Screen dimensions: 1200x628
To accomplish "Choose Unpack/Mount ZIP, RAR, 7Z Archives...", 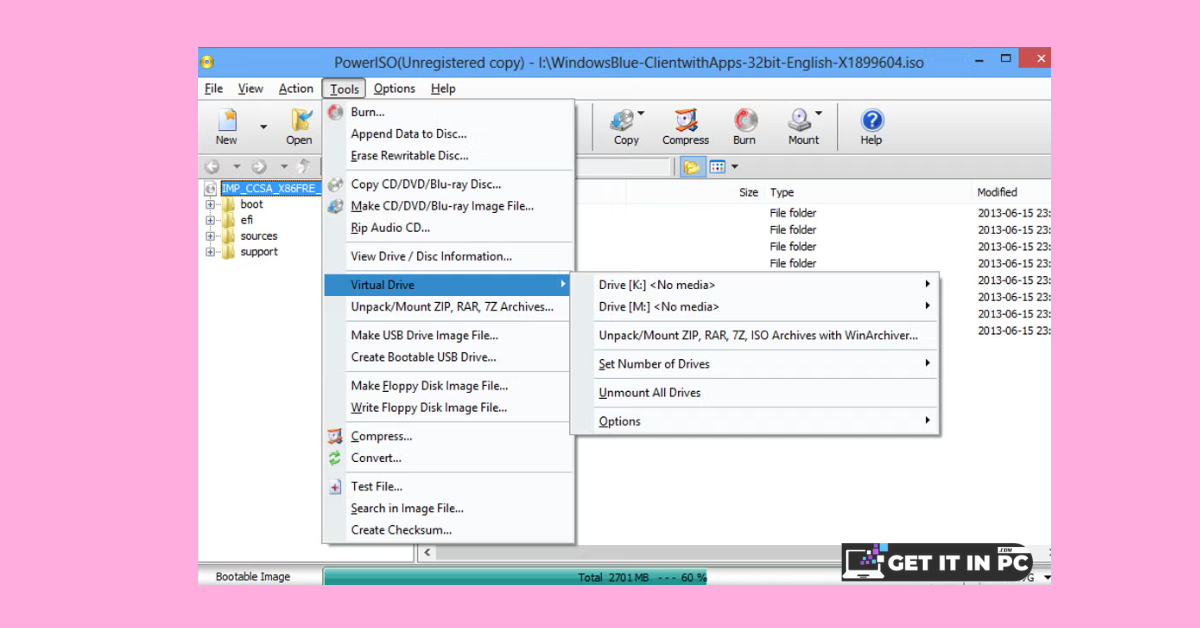I will click(448, 307).
